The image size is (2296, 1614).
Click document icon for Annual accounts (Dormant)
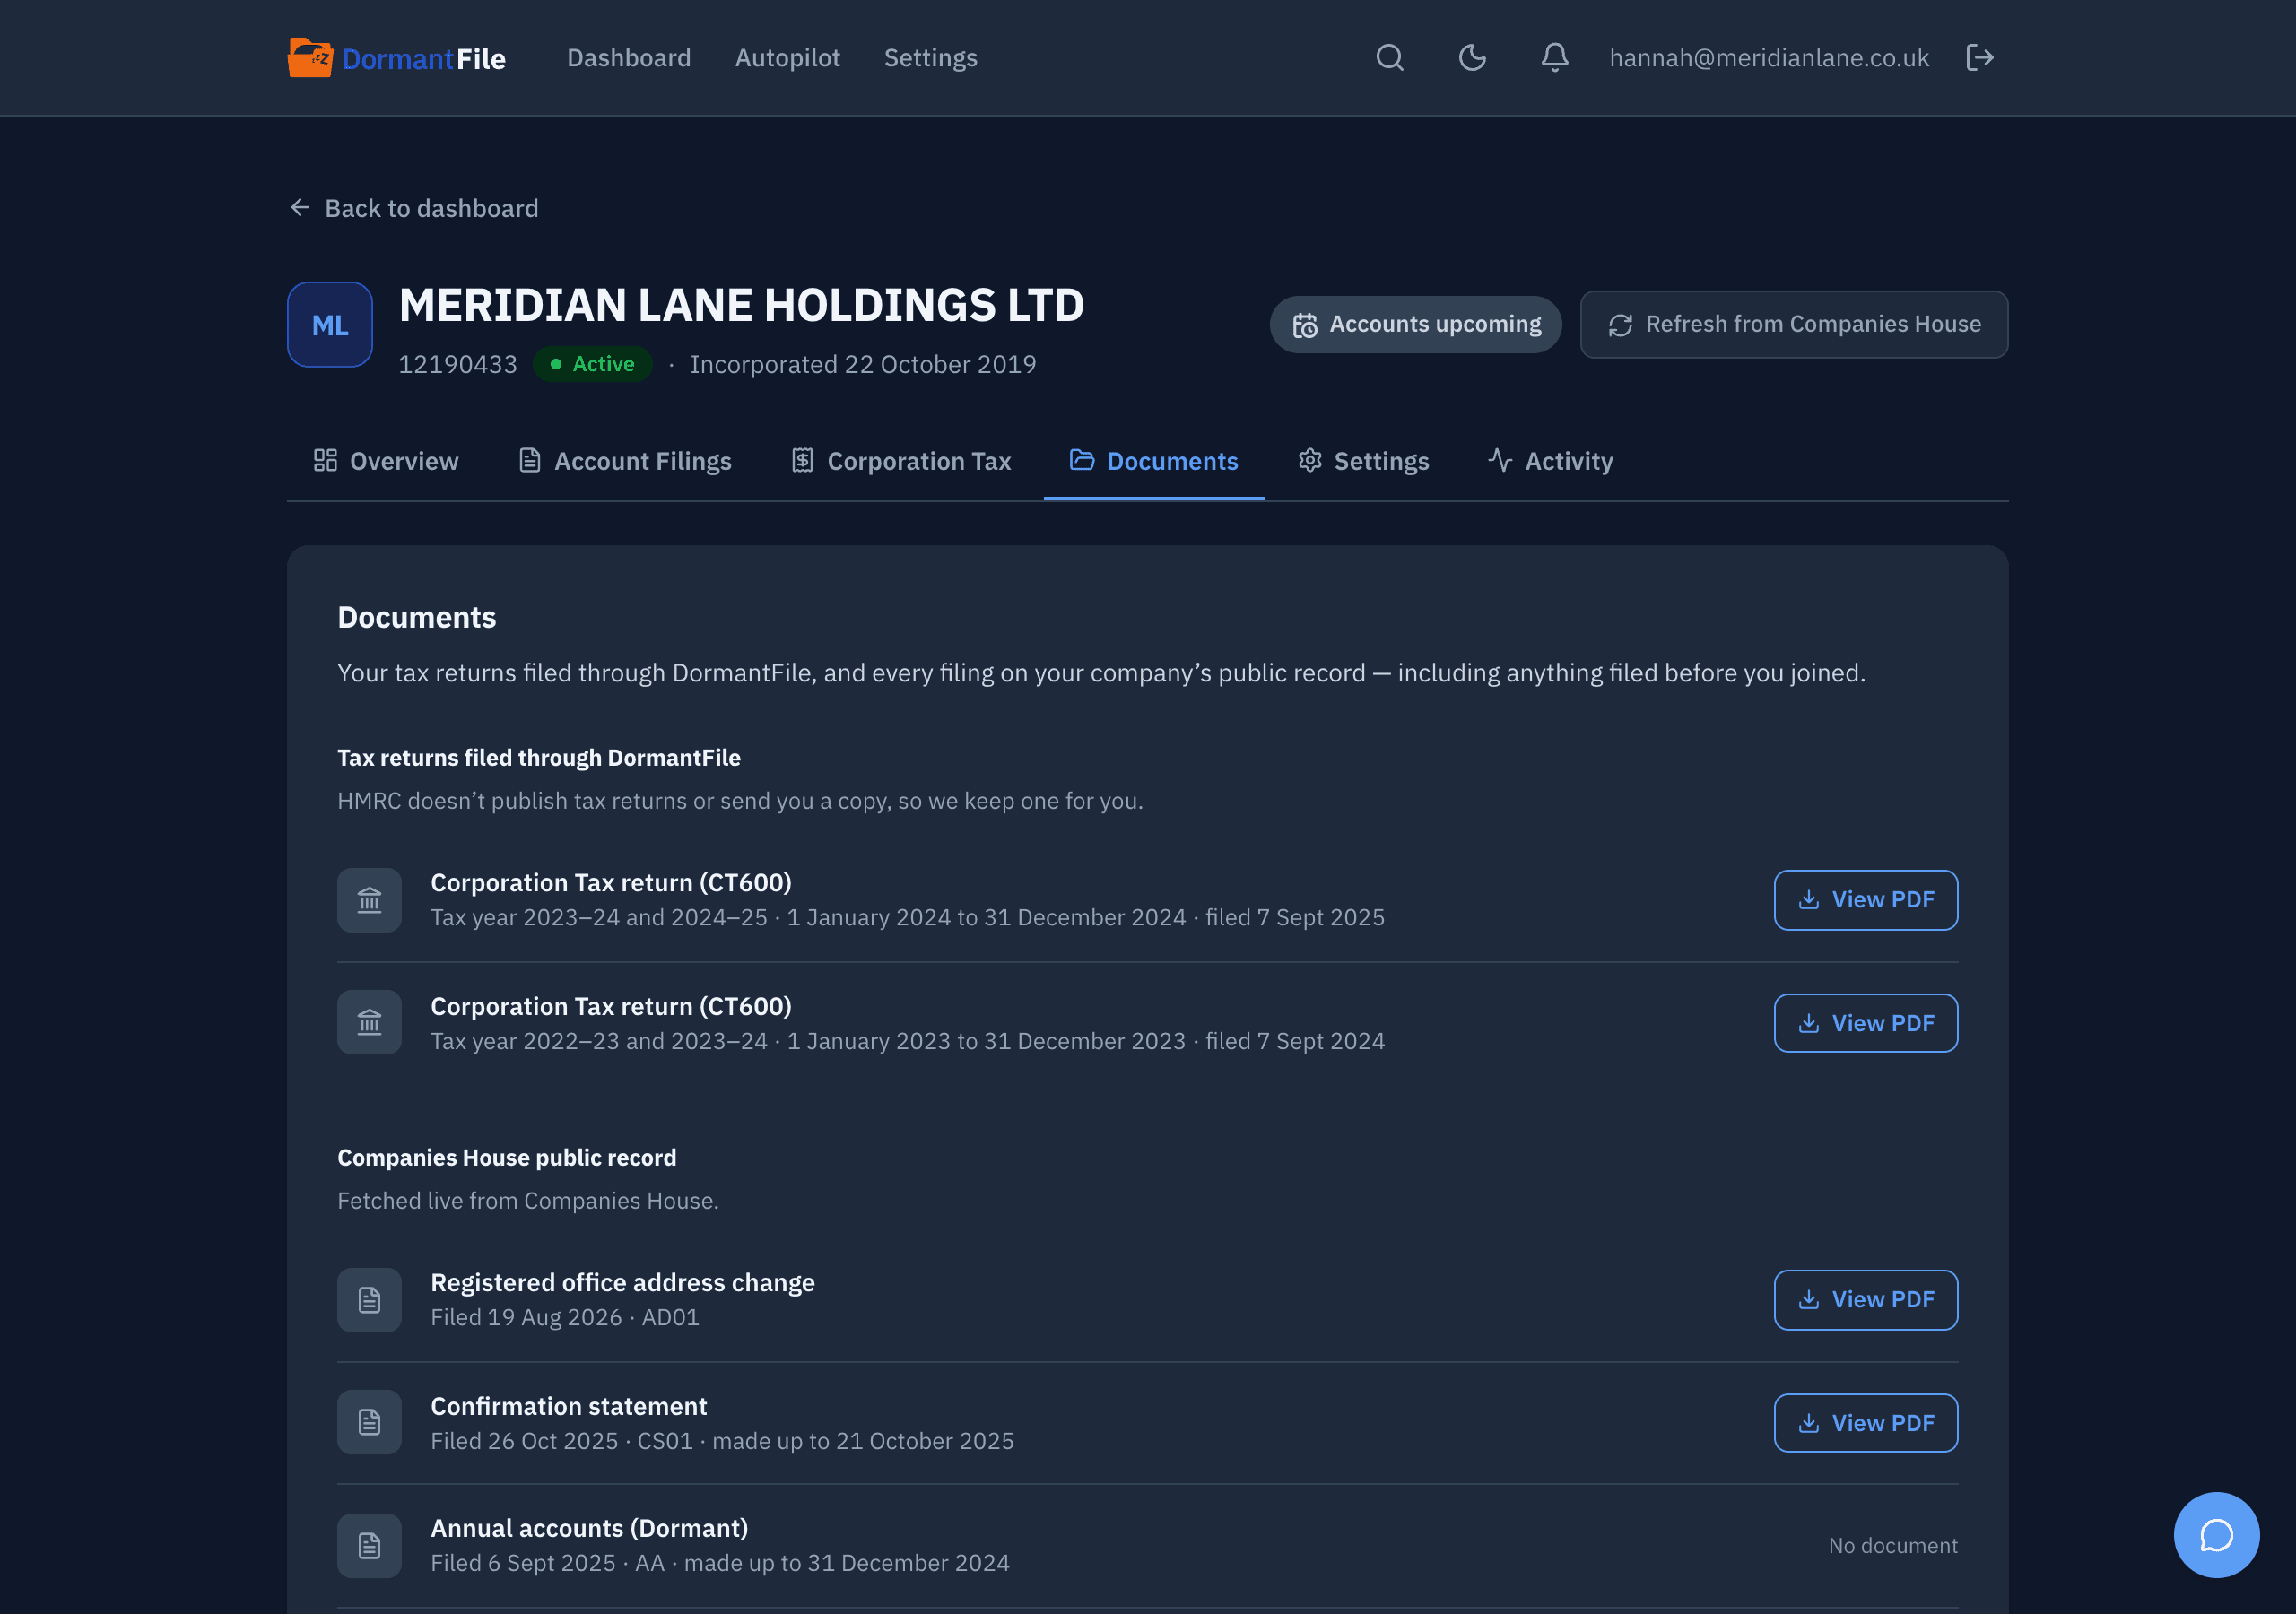[x=369, y=1546]
